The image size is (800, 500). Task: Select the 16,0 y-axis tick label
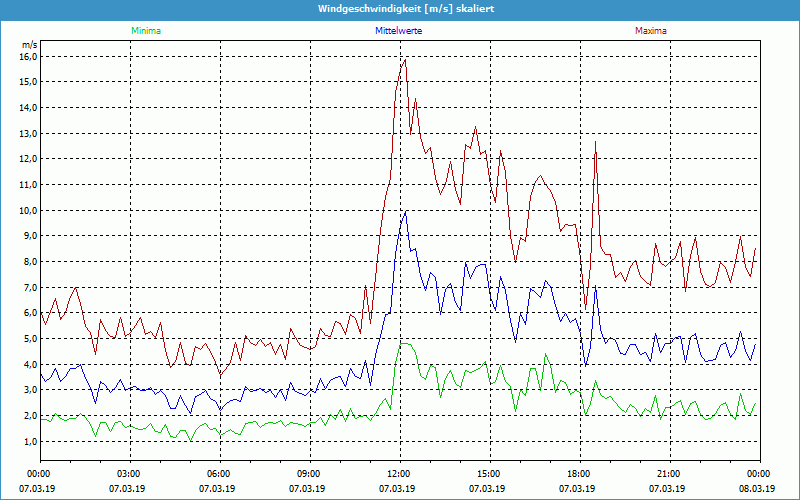[x=28, y=56]
